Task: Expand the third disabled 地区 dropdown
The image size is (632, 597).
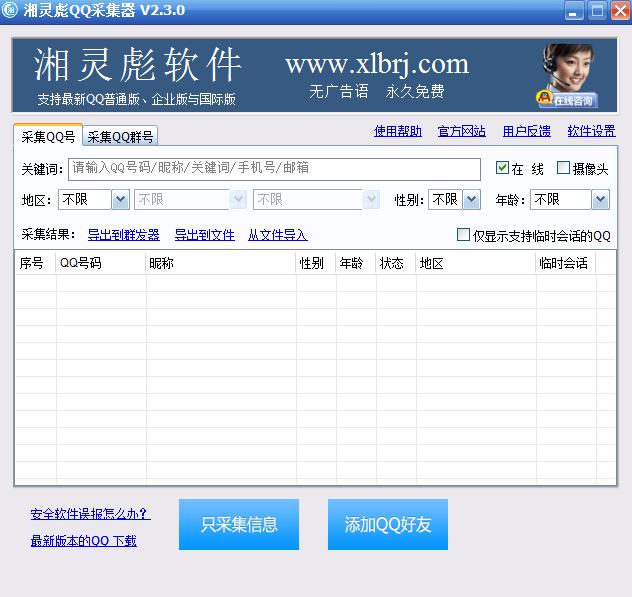Action: coord(371,199)
